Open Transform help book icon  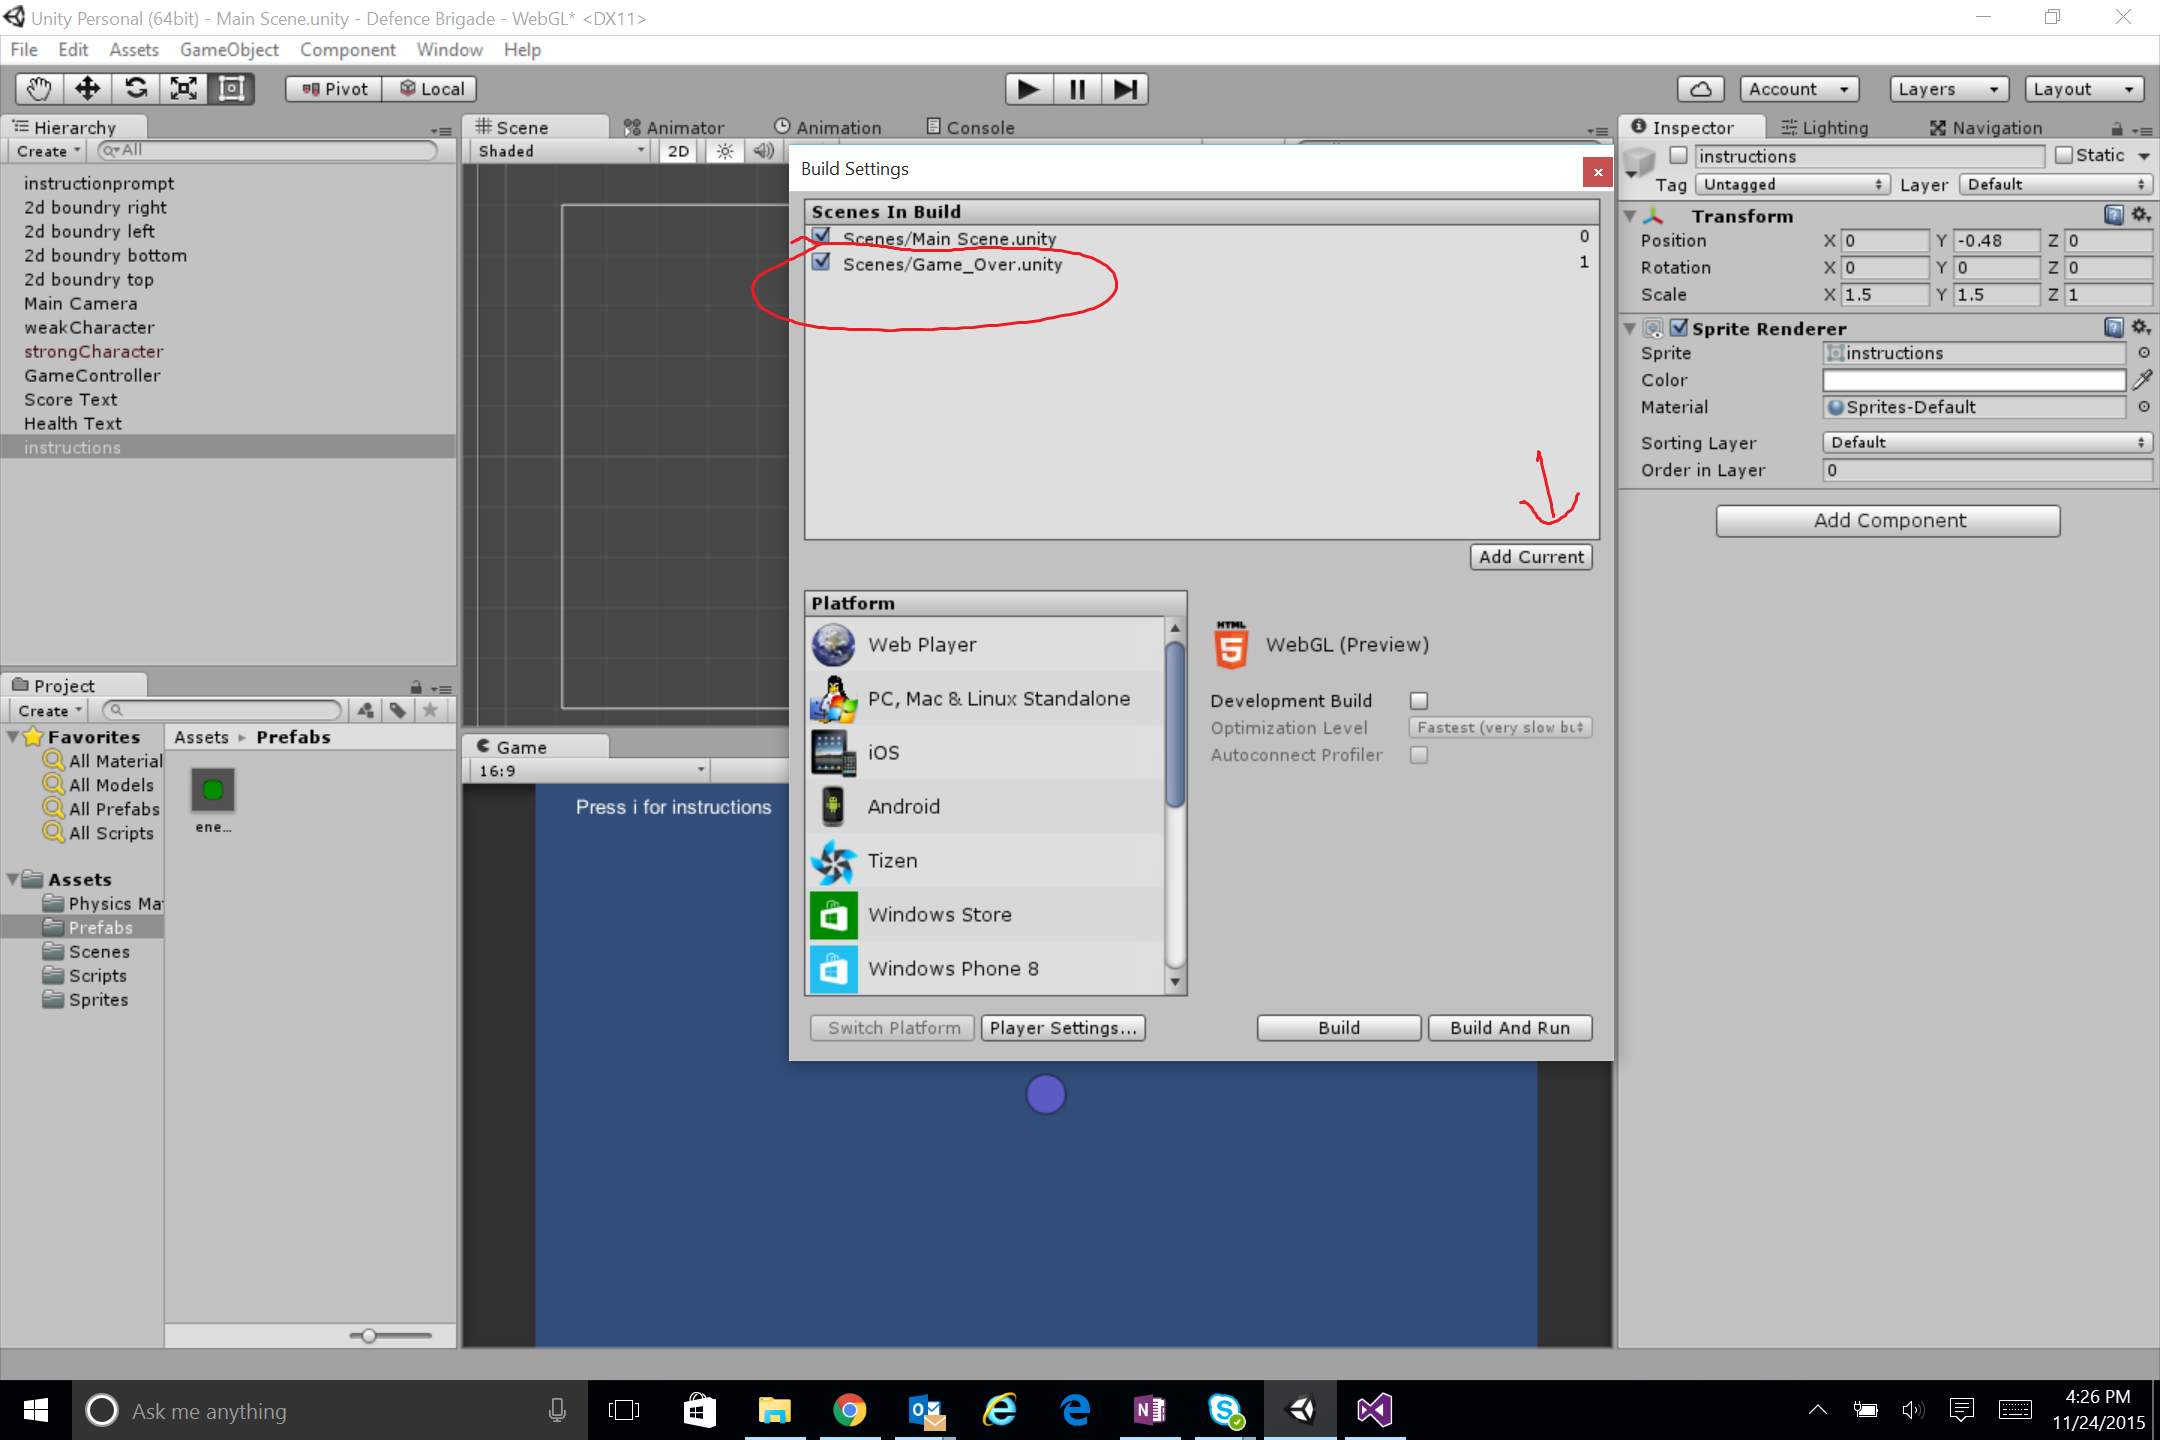click(2114, 215)
